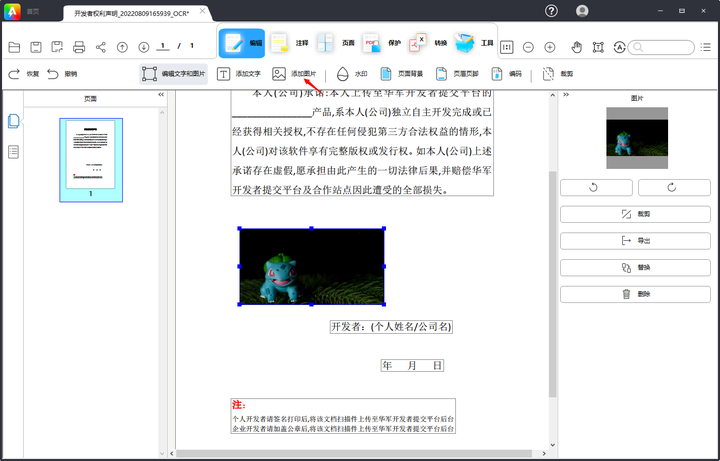Rotate image clockwise button
This screenshot has height=461, width=720.
pos(674,187)
